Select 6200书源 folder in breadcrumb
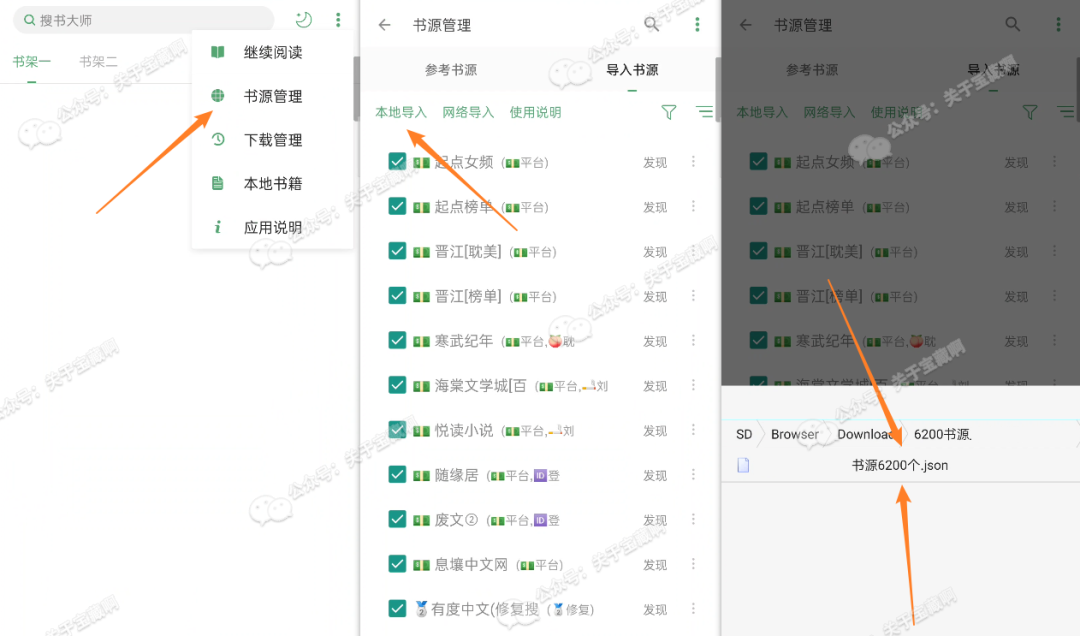1080x636 pixels. 942,434
